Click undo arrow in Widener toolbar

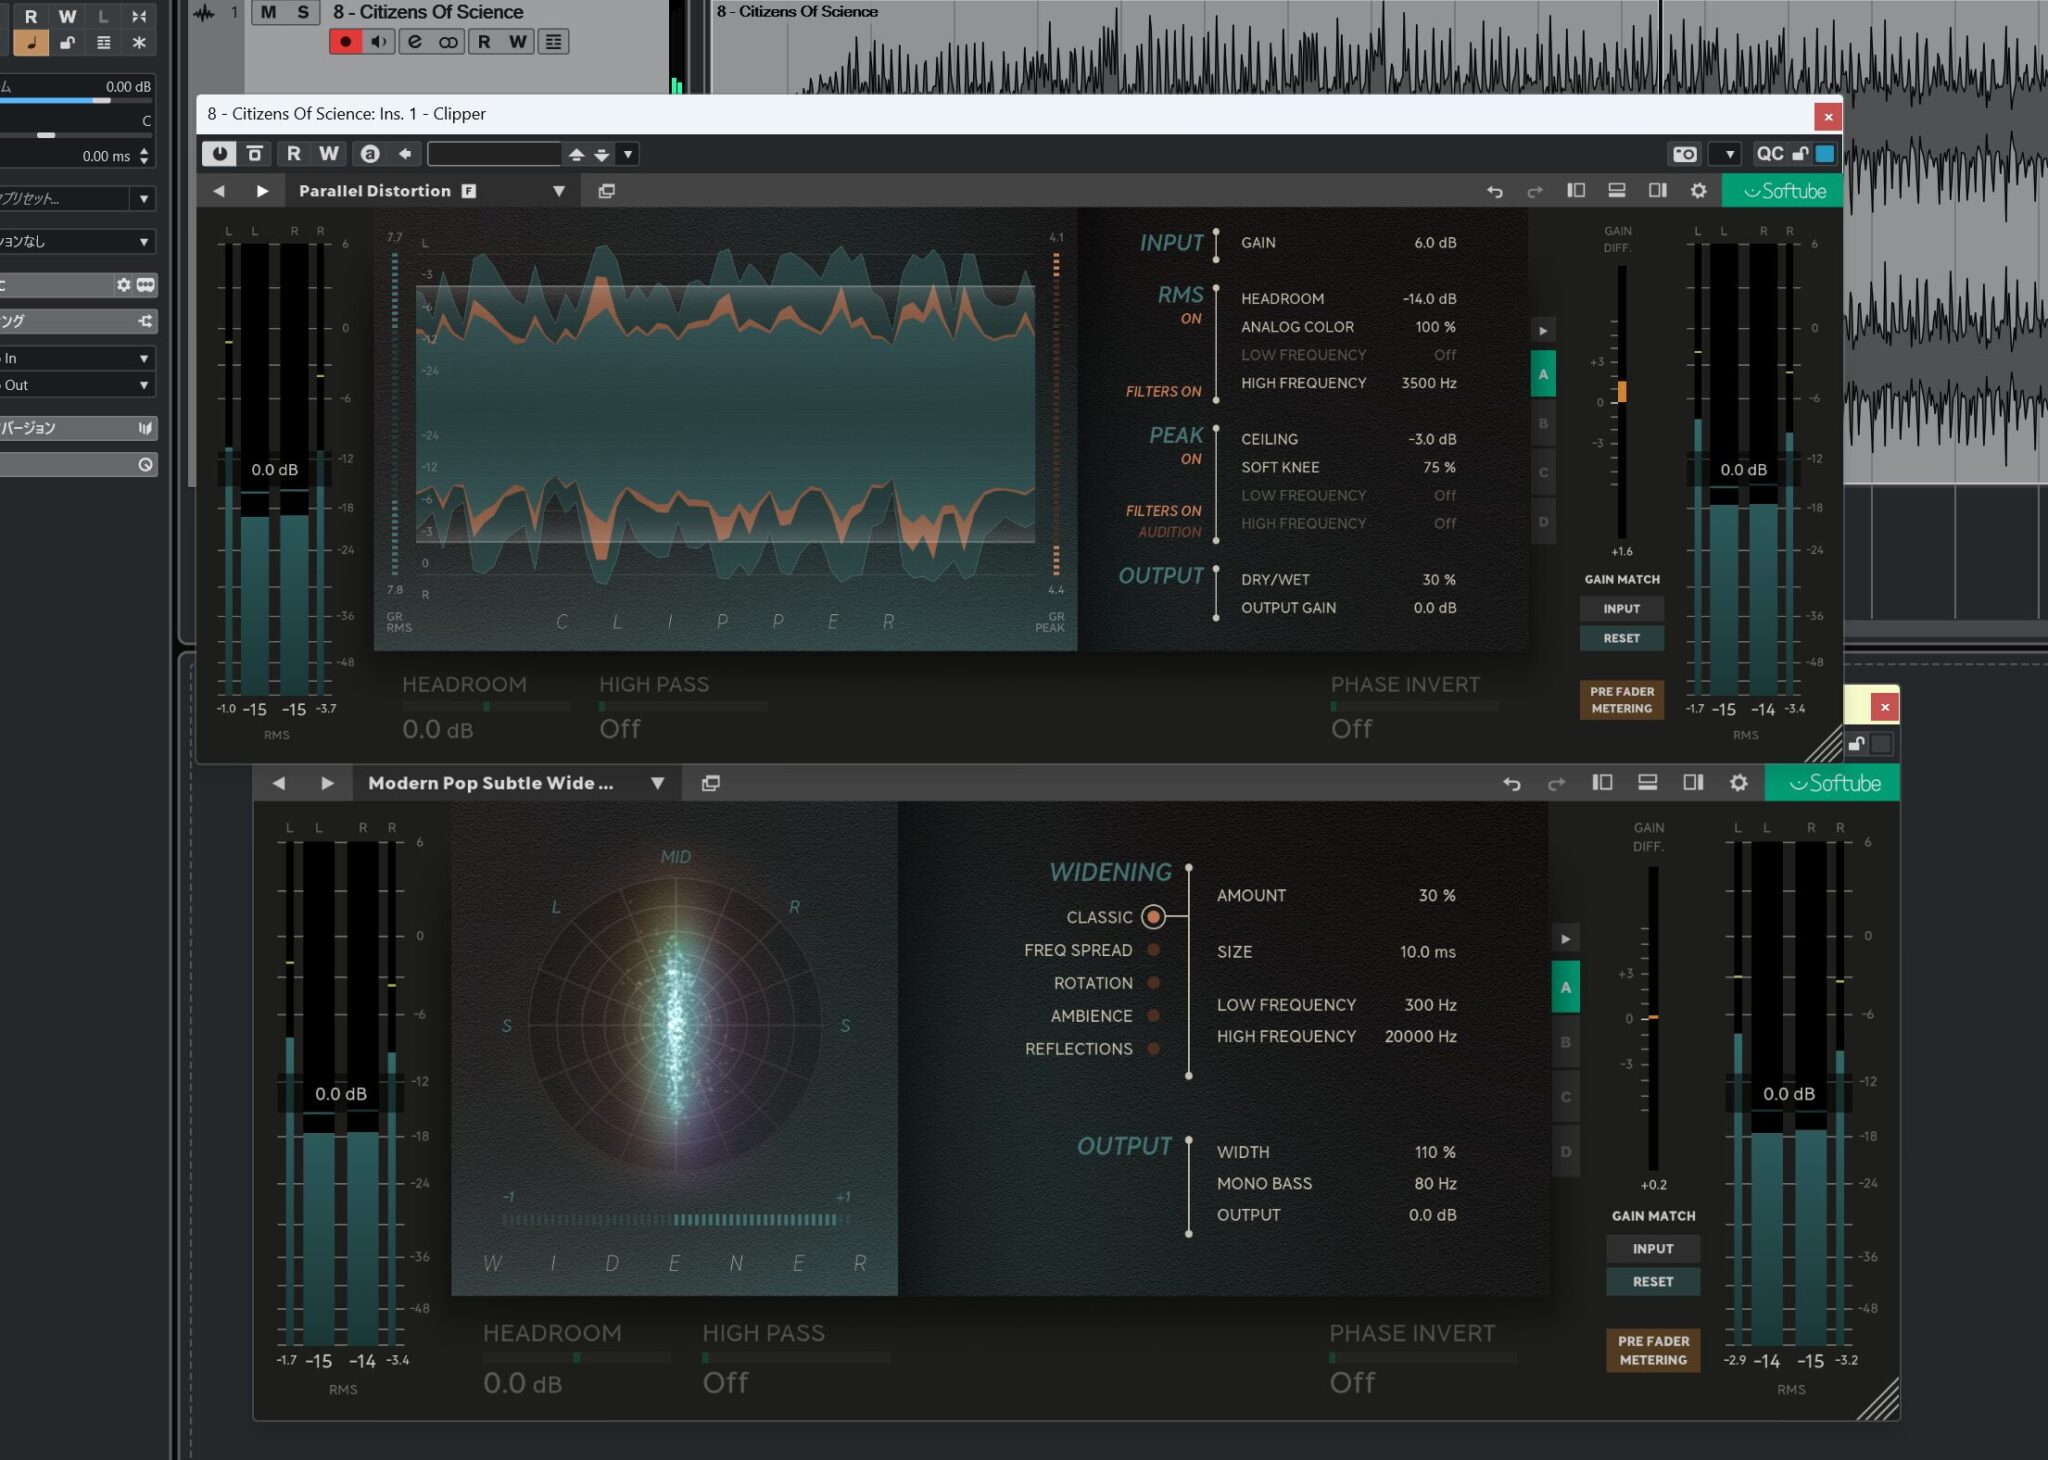point(1511,783)
